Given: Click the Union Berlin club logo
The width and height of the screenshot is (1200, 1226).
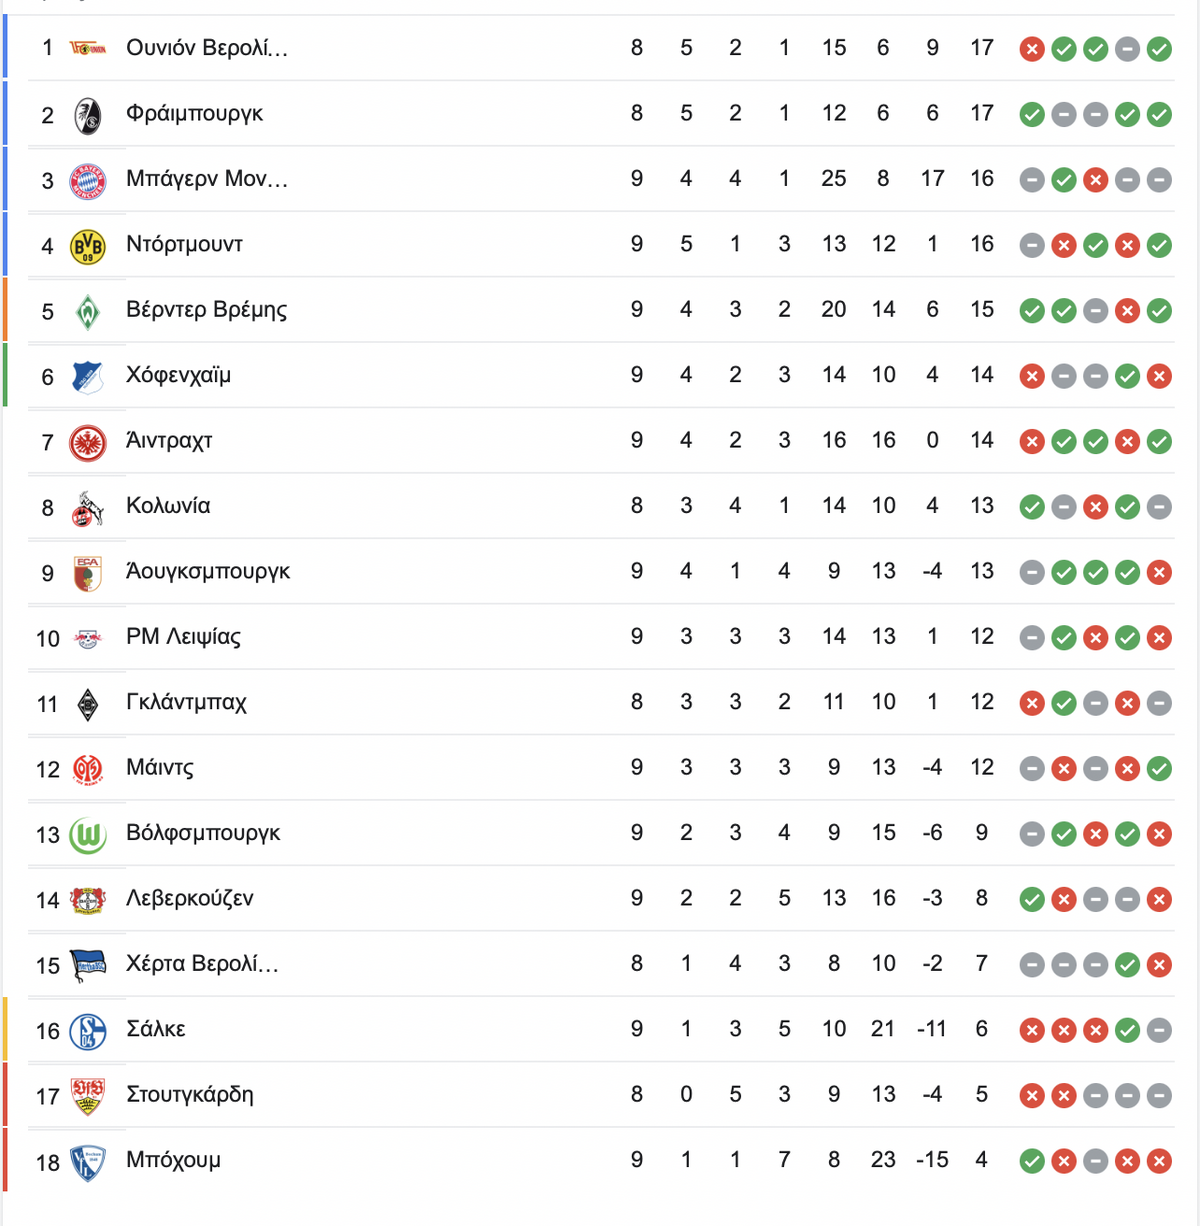Looking at the screenshot, I should coord(88,48).
